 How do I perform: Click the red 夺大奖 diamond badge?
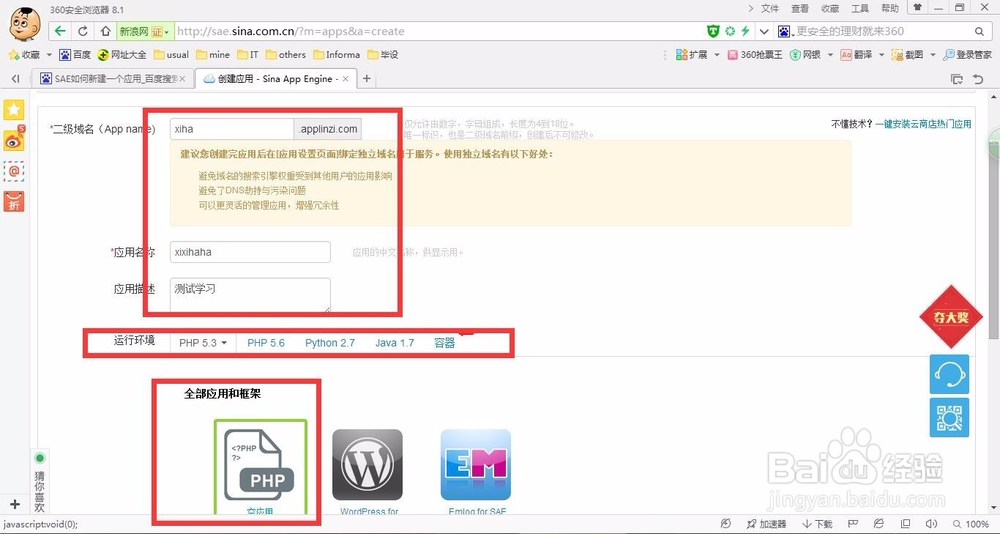pos(951,316)
